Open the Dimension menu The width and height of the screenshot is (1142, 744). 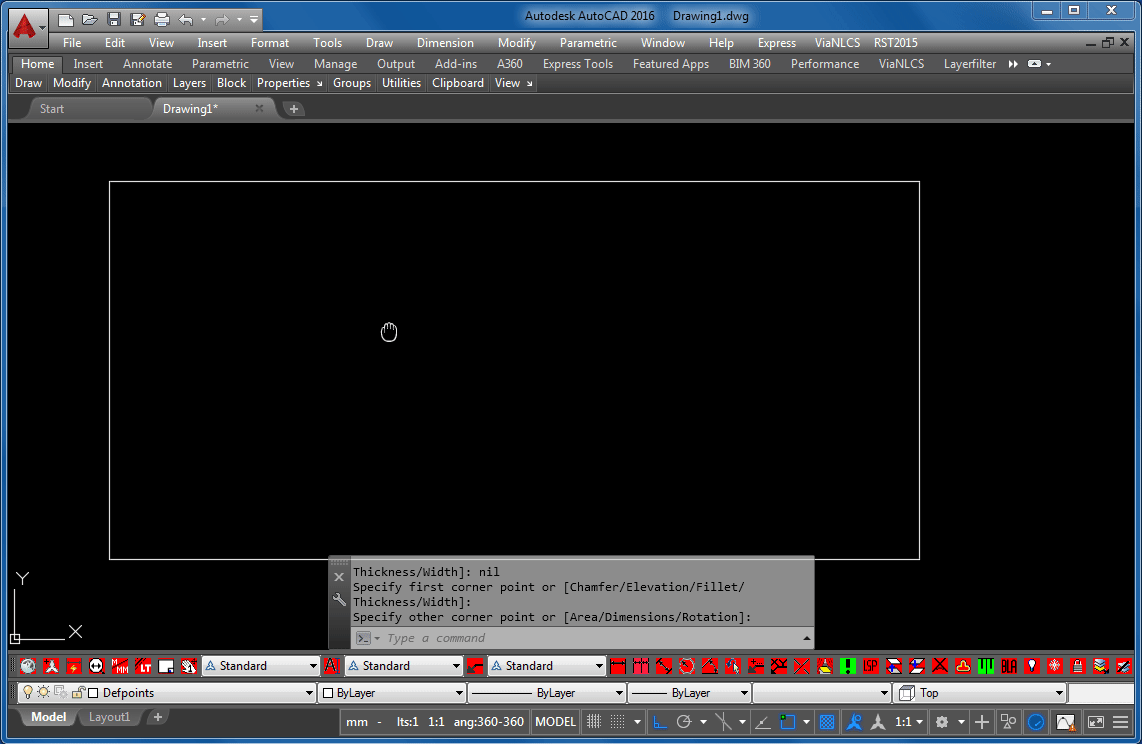[445, 43]
